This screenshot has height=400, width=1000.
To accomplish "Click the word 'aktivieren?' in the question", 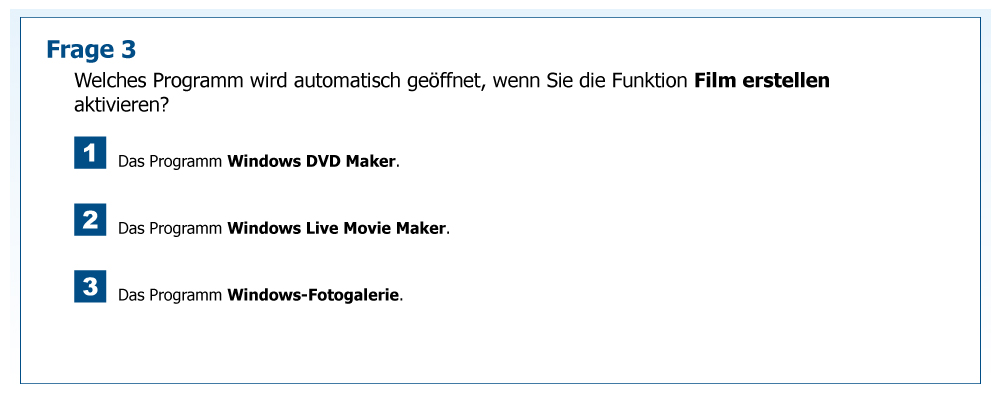I will (x=121, y=103).
